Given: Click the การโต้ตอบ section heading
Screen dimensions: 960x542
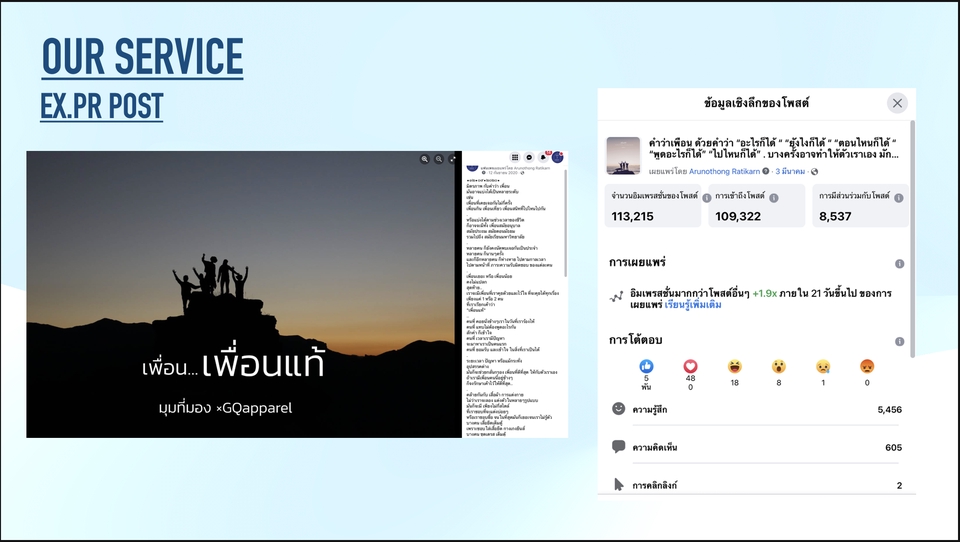Looking at the screenshot, I should [636, 340].
